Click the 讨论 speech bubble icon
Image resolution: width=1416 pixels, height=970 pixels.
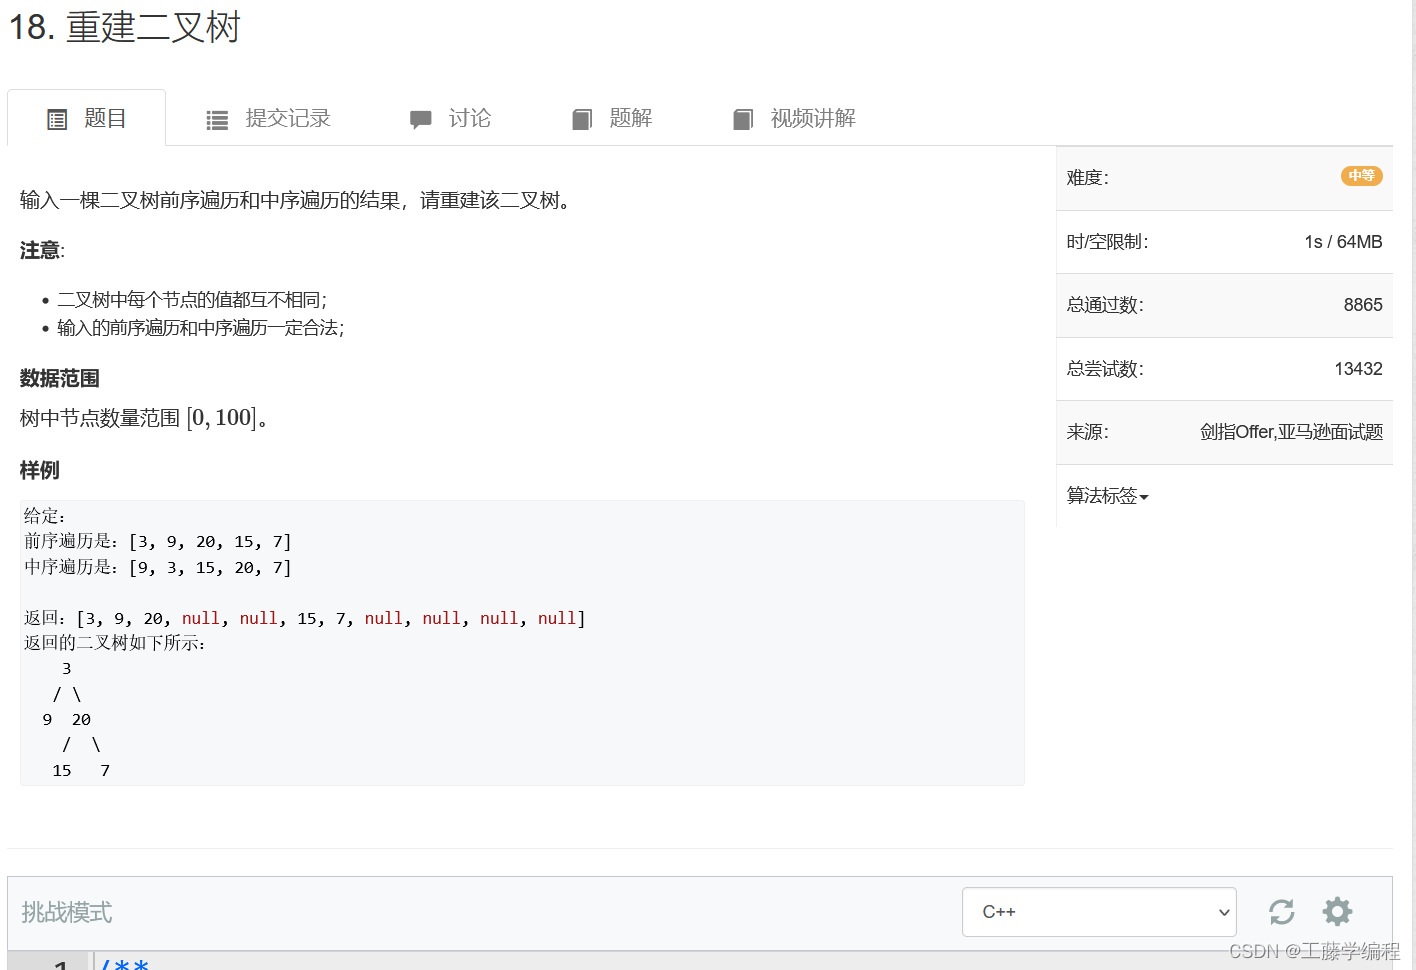pos(421,118)
